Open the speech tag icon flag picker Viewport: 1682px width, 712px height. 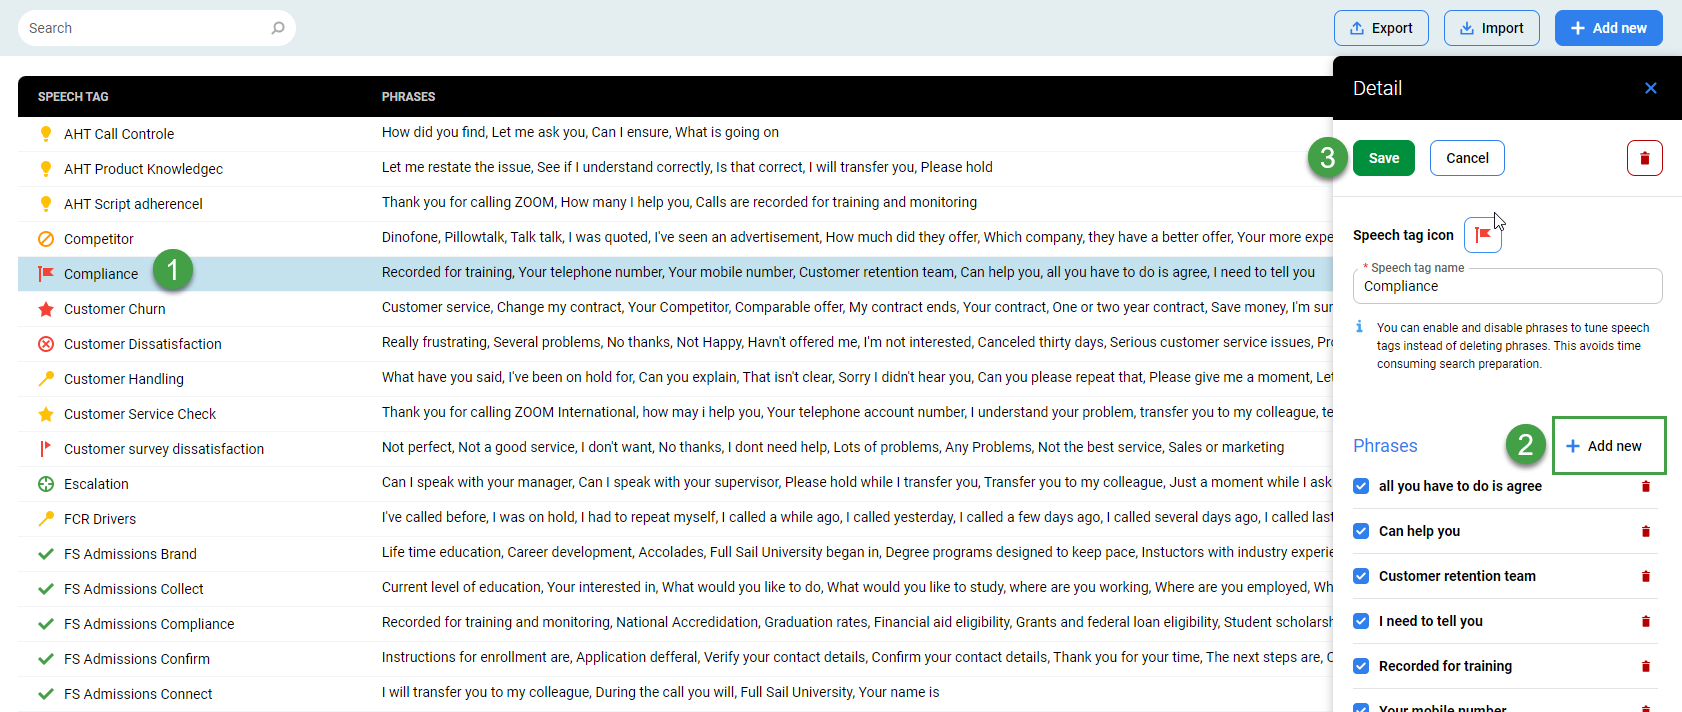pyautogui.click(x=1482, y=235)
